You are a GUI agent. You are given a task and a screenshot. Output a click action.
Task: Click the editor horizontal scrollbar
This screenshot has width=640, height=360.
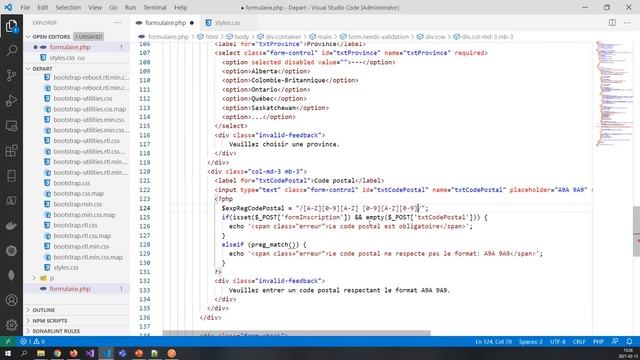pyautogui.click(x=296, y=333)
